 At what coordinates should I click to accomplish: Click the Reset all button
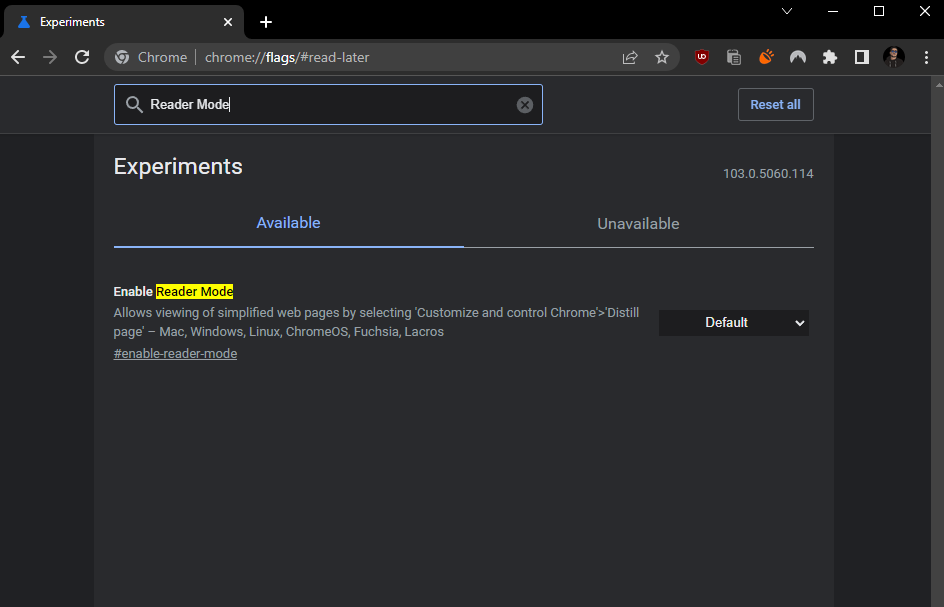pyautogui.click(x=775, y=104)
